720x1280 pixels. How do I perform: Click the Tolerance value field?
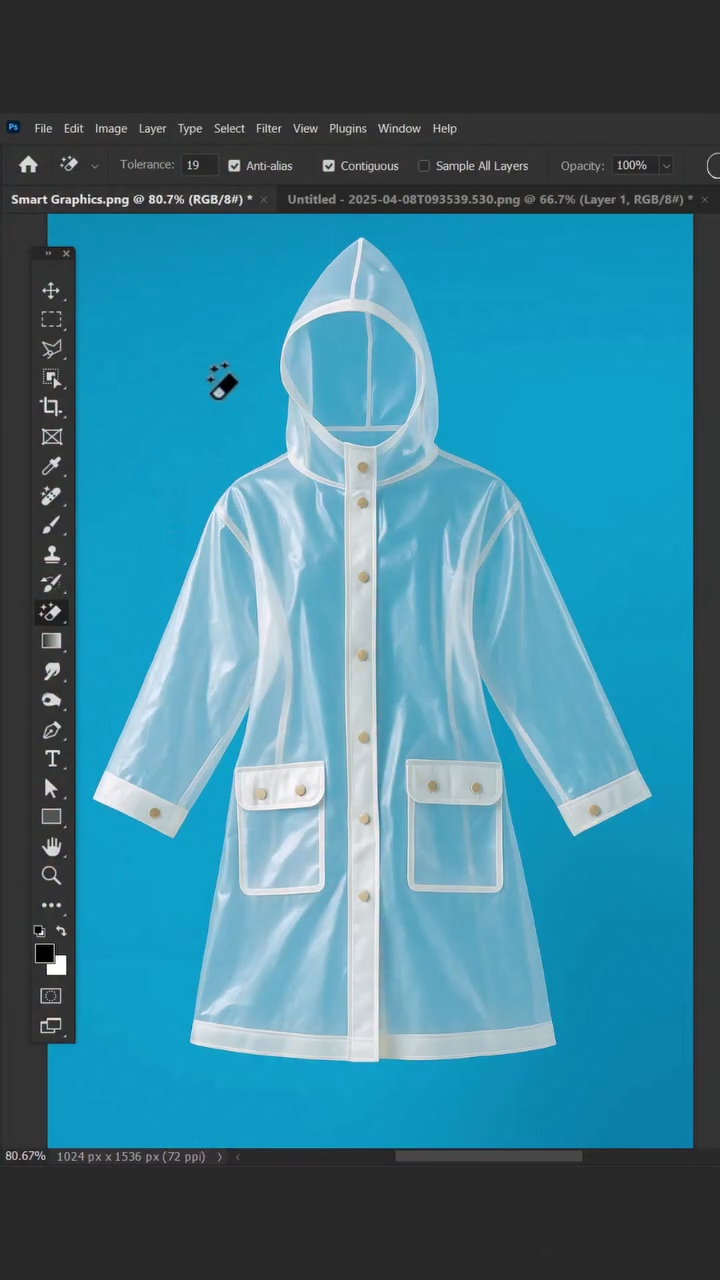(x=199, y=165)
